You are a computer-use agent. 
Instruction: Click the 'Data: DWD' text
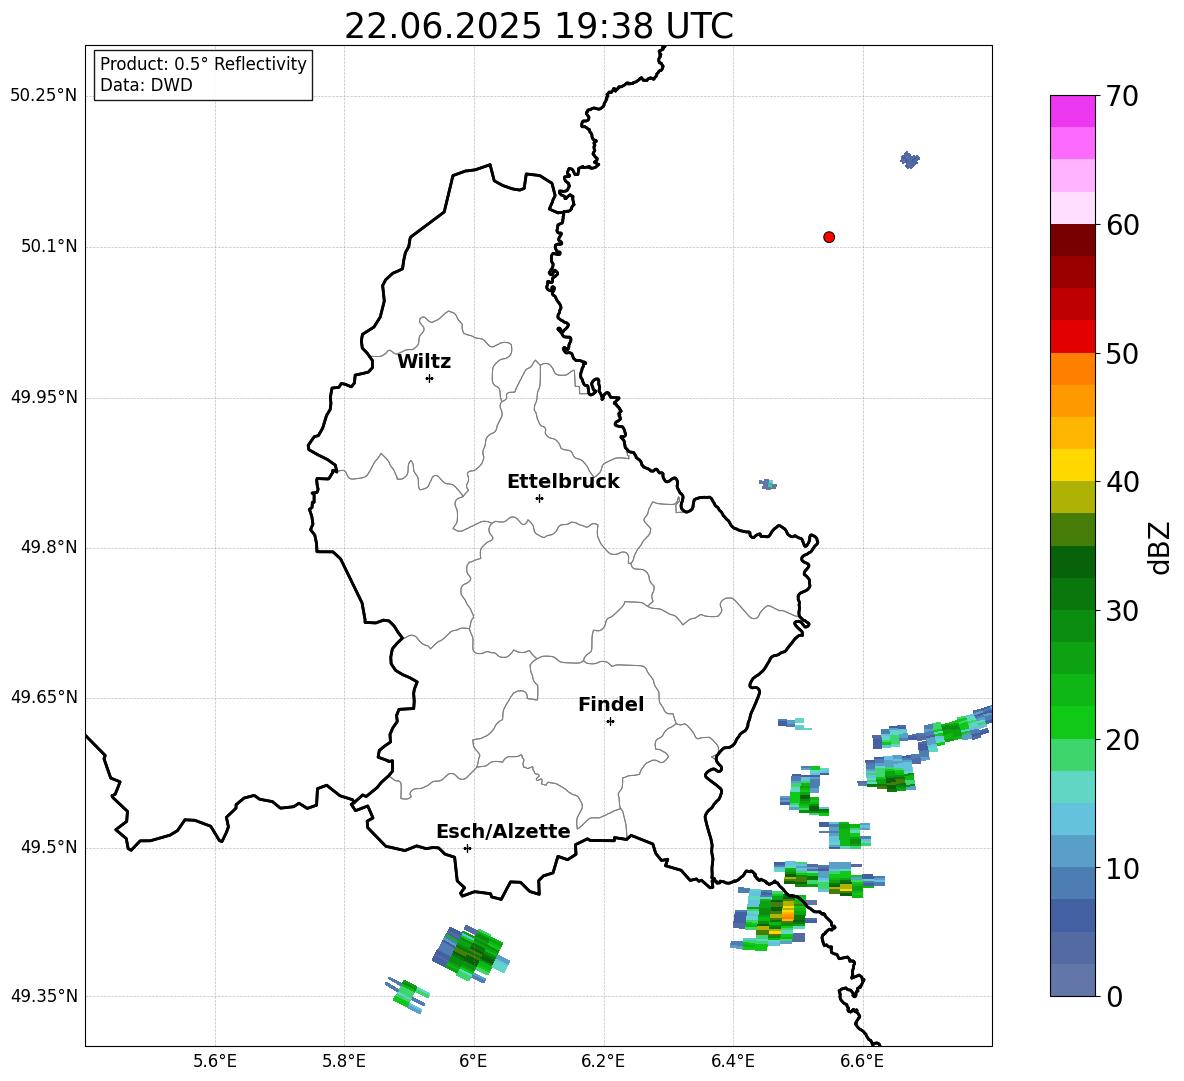(x=146, y=85)
